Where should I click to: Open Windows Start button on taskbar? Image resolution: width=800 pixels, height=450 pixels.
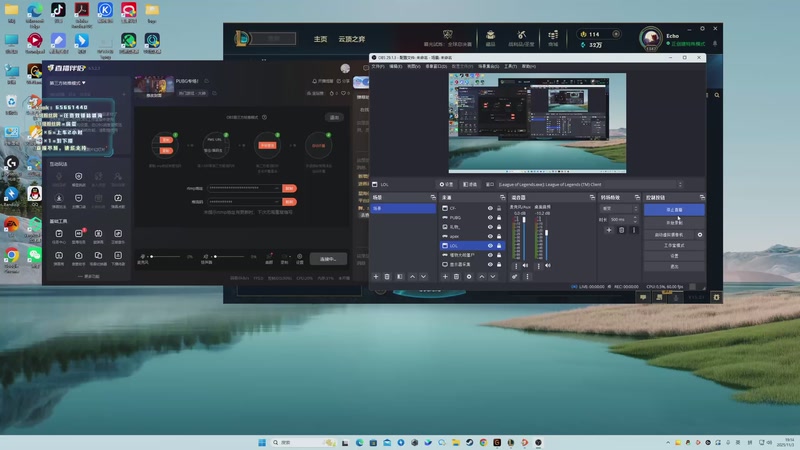[262, 442]
